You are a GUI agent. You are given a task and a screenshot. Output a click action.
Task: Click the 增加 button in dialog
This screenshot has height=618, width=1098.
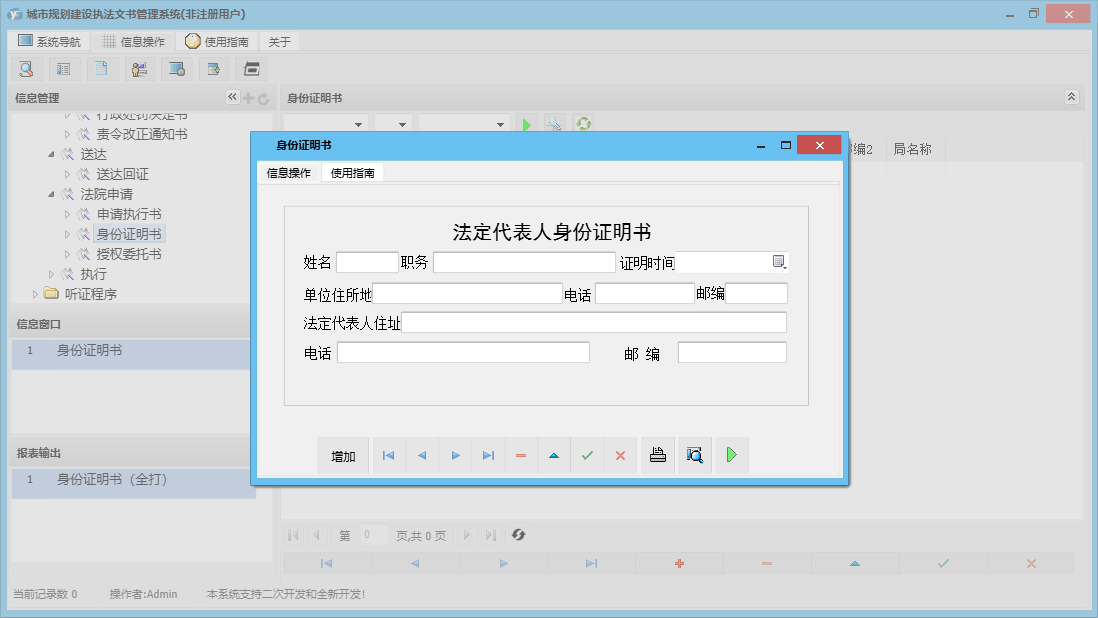tap(342, 455)
